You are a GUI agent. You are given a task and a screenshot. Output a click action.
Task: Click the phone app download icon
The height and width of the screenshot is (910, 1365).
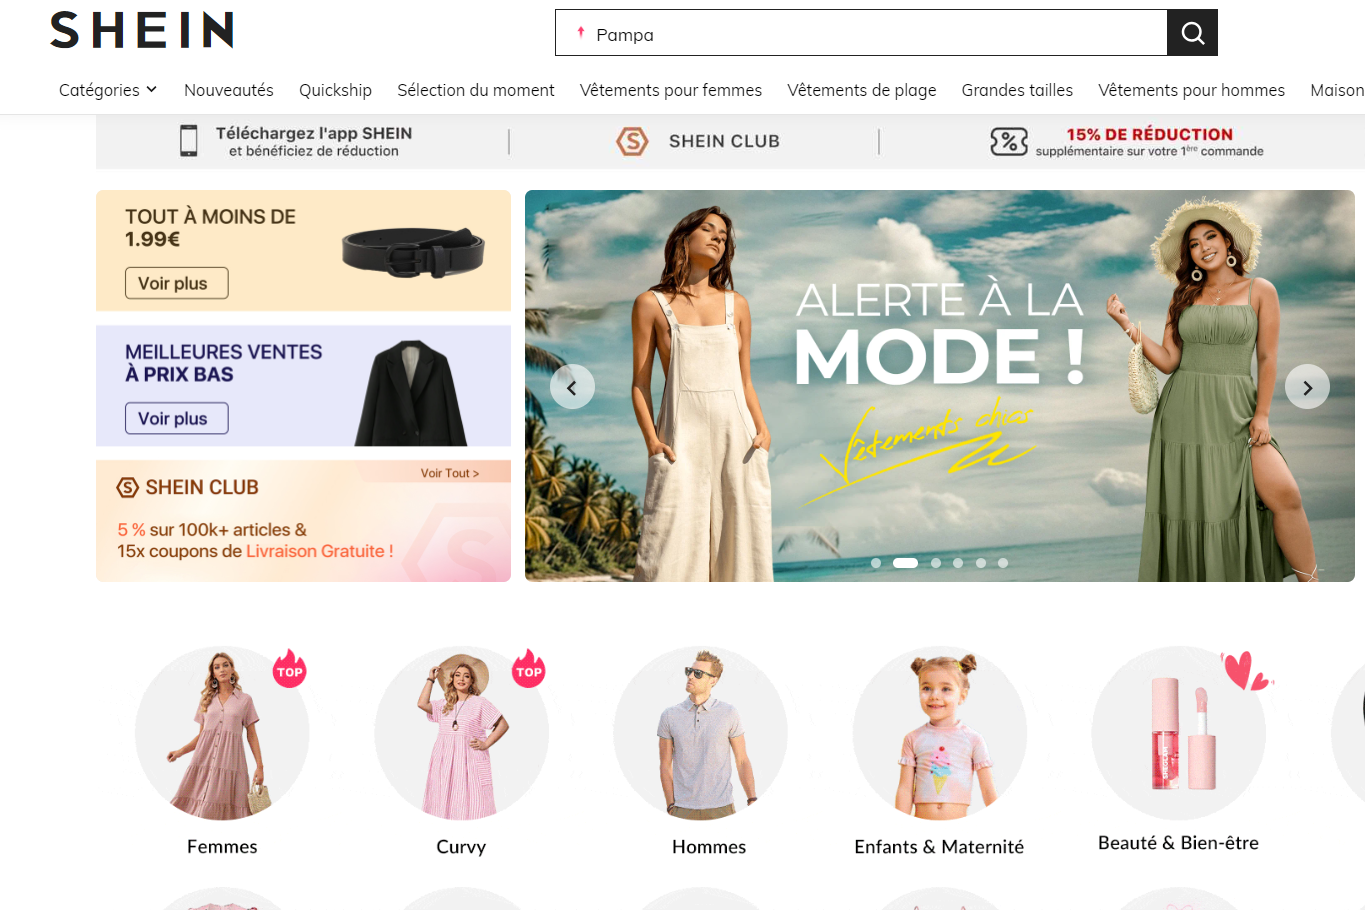point(188,141)
